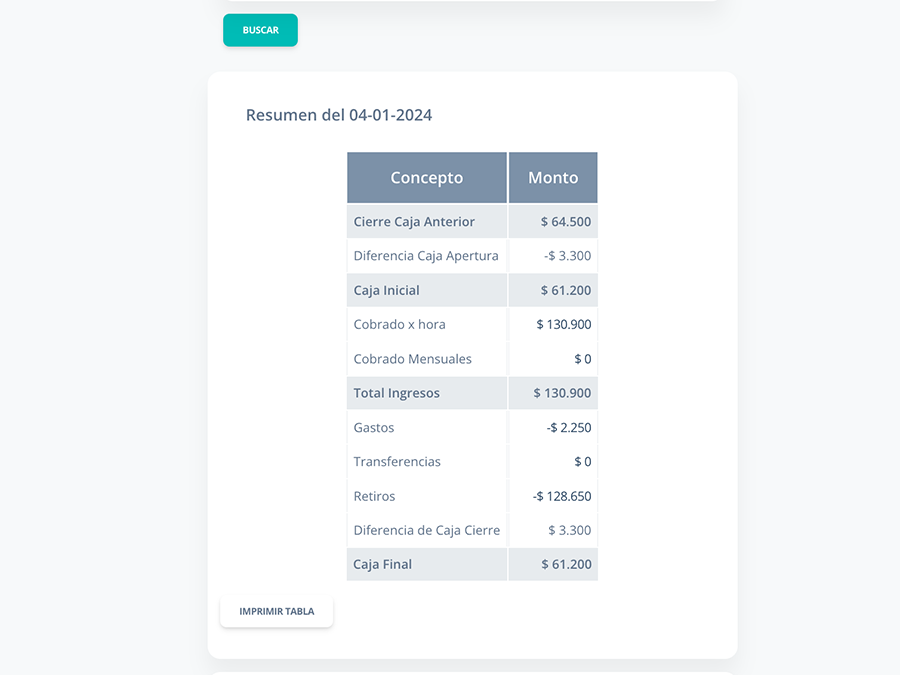Select the Transferencias row label
This screenshot has width=900, height=675.
(397, 461)
